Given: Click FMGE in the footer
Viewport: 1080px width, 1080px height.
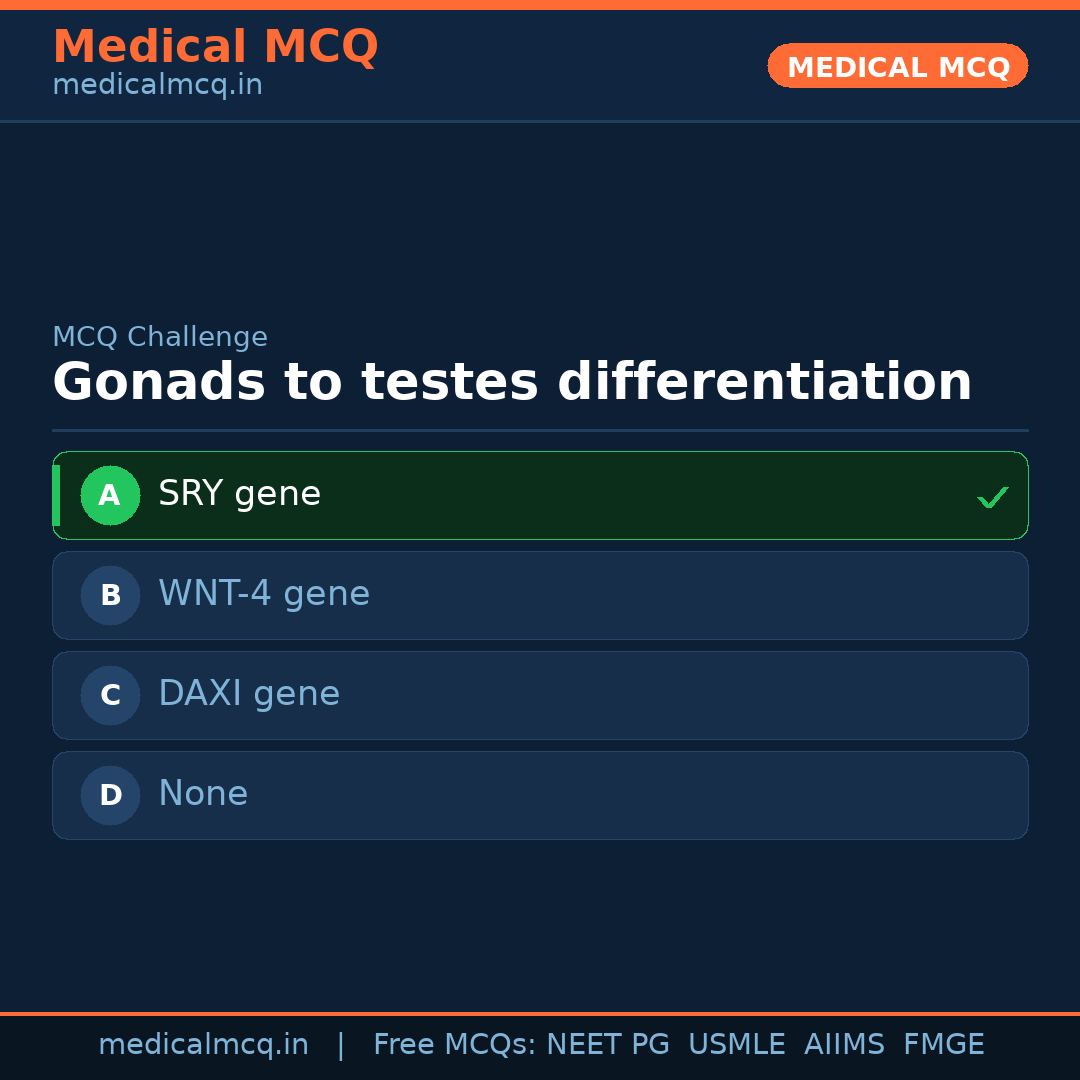Looking at the screenshot, I should click(943, 1045).
